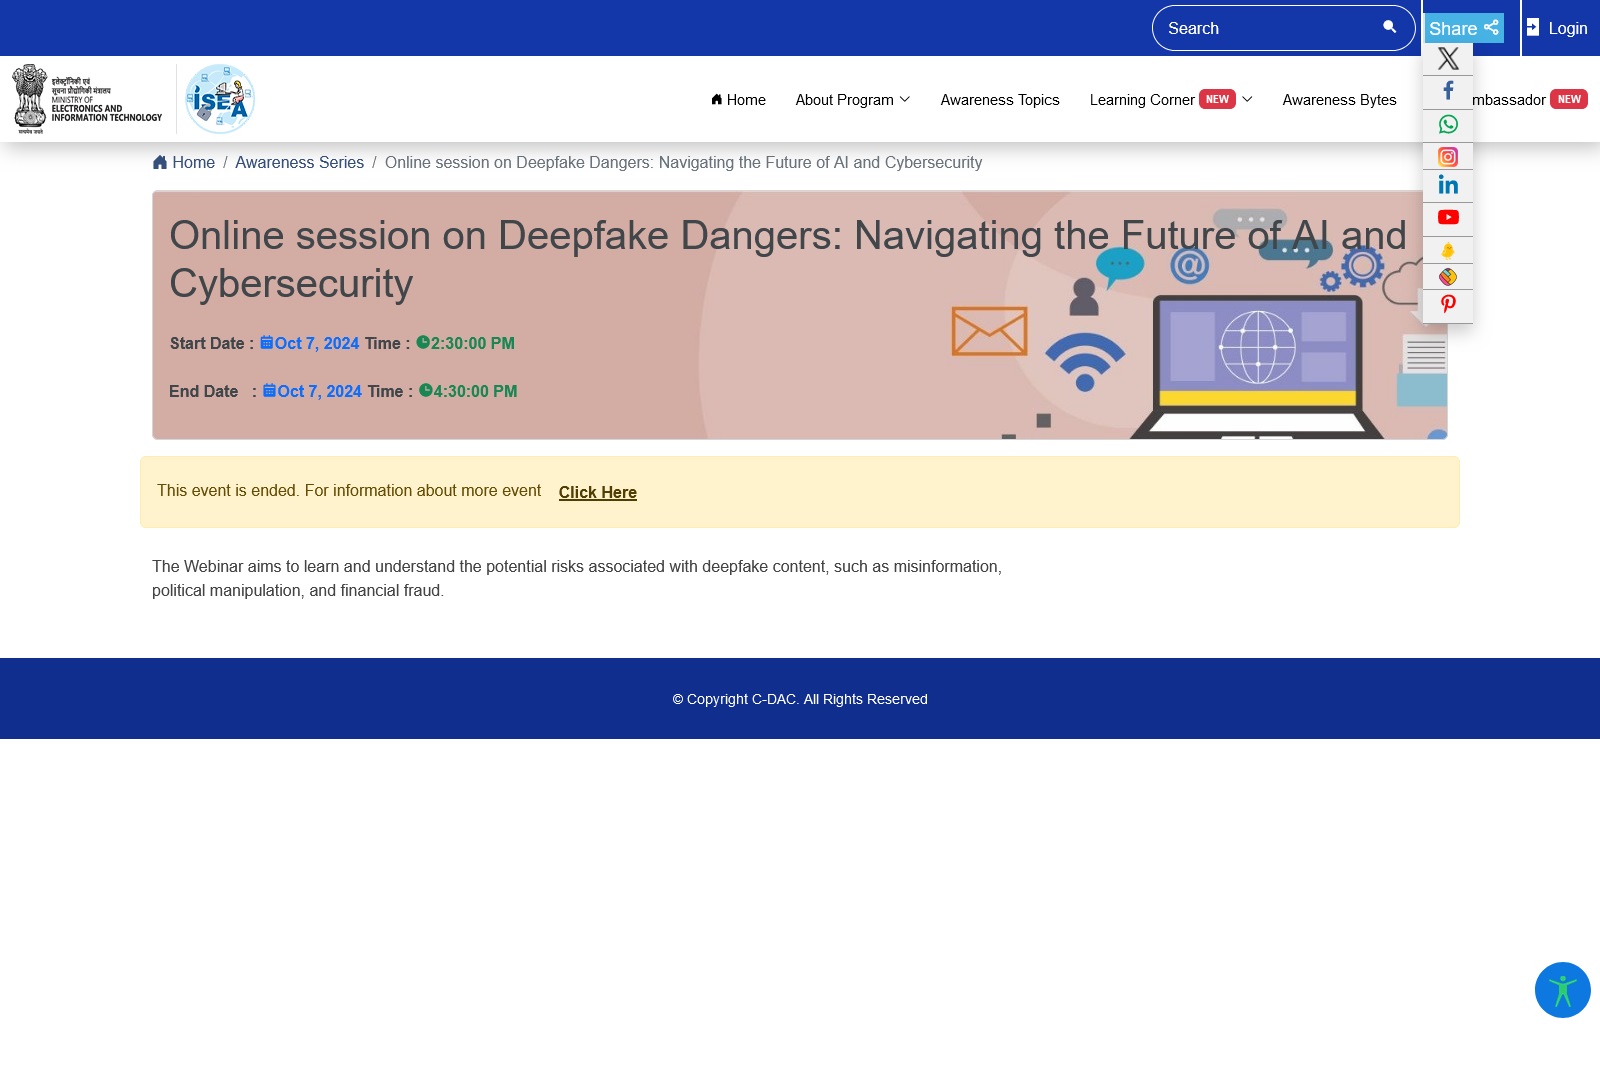Open the Instagram share icon
The image size is (1600, 1075).
click(1447, 157)
